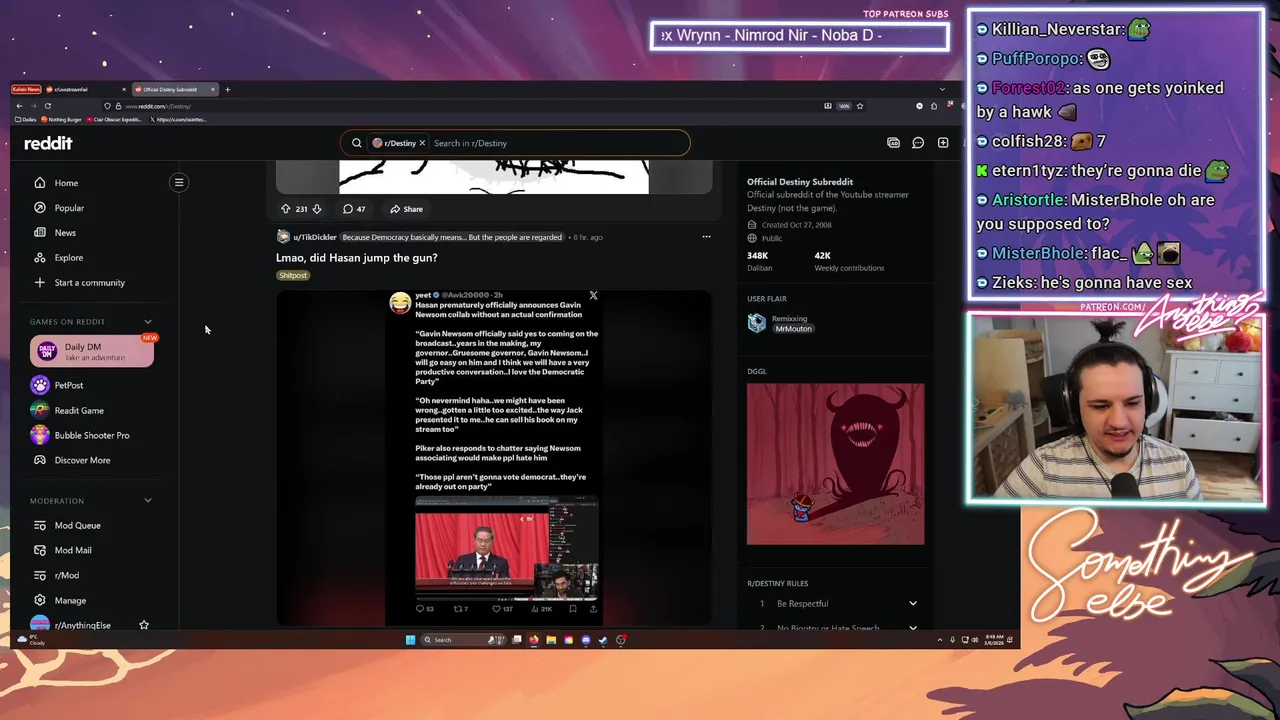Reload the page
1280x720 pixels.
click(x=47, y=106)
